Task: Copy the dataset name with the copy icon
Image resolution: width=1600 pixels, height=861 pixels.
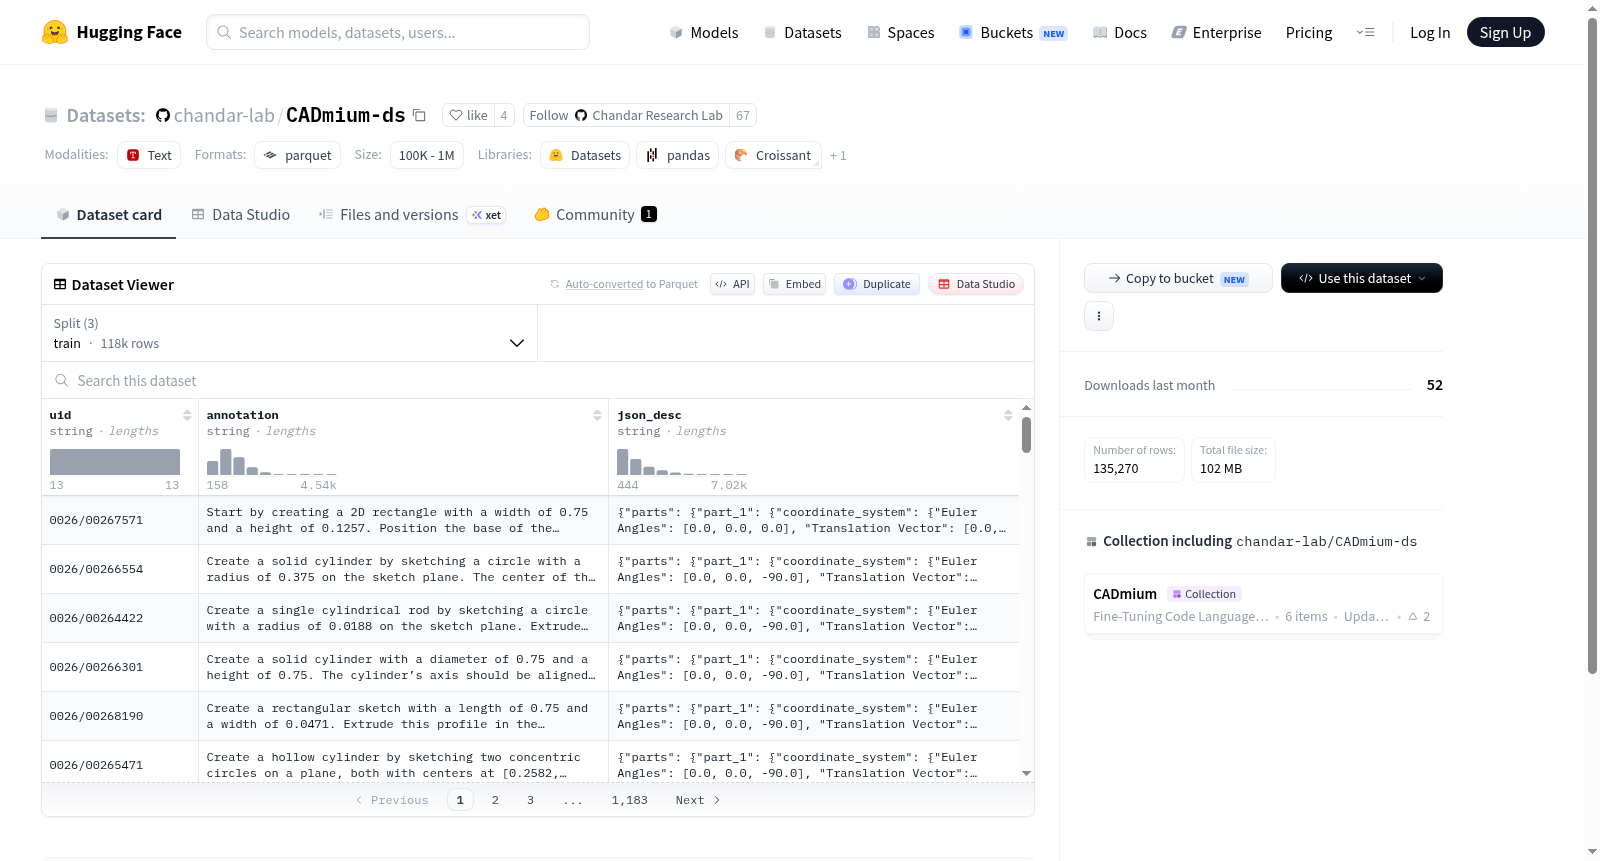Action: (x=420, y=115)
